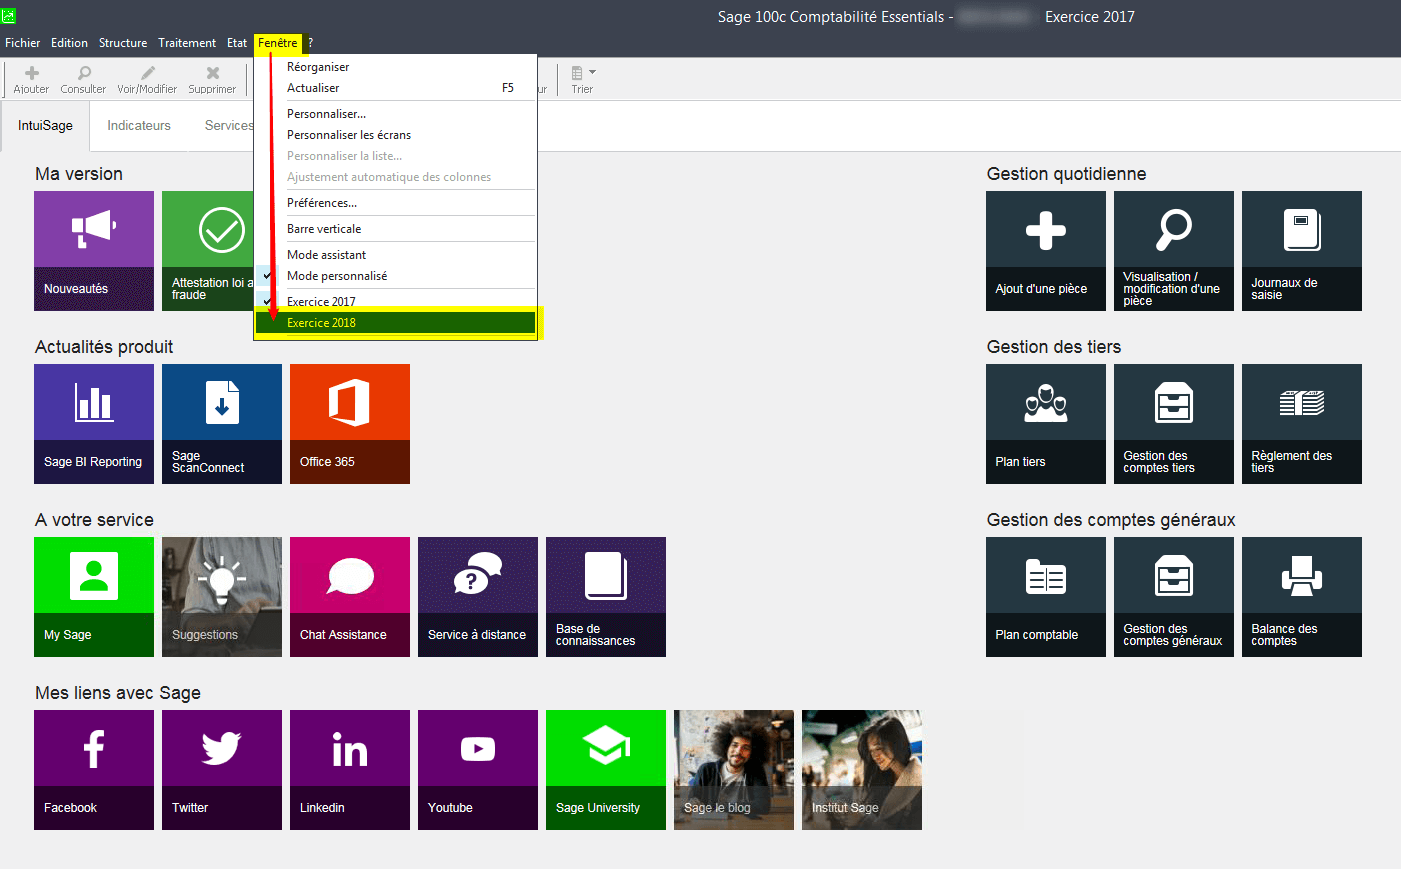Select Exercice 2018 in Fenêtre menu

click(321, 323)
